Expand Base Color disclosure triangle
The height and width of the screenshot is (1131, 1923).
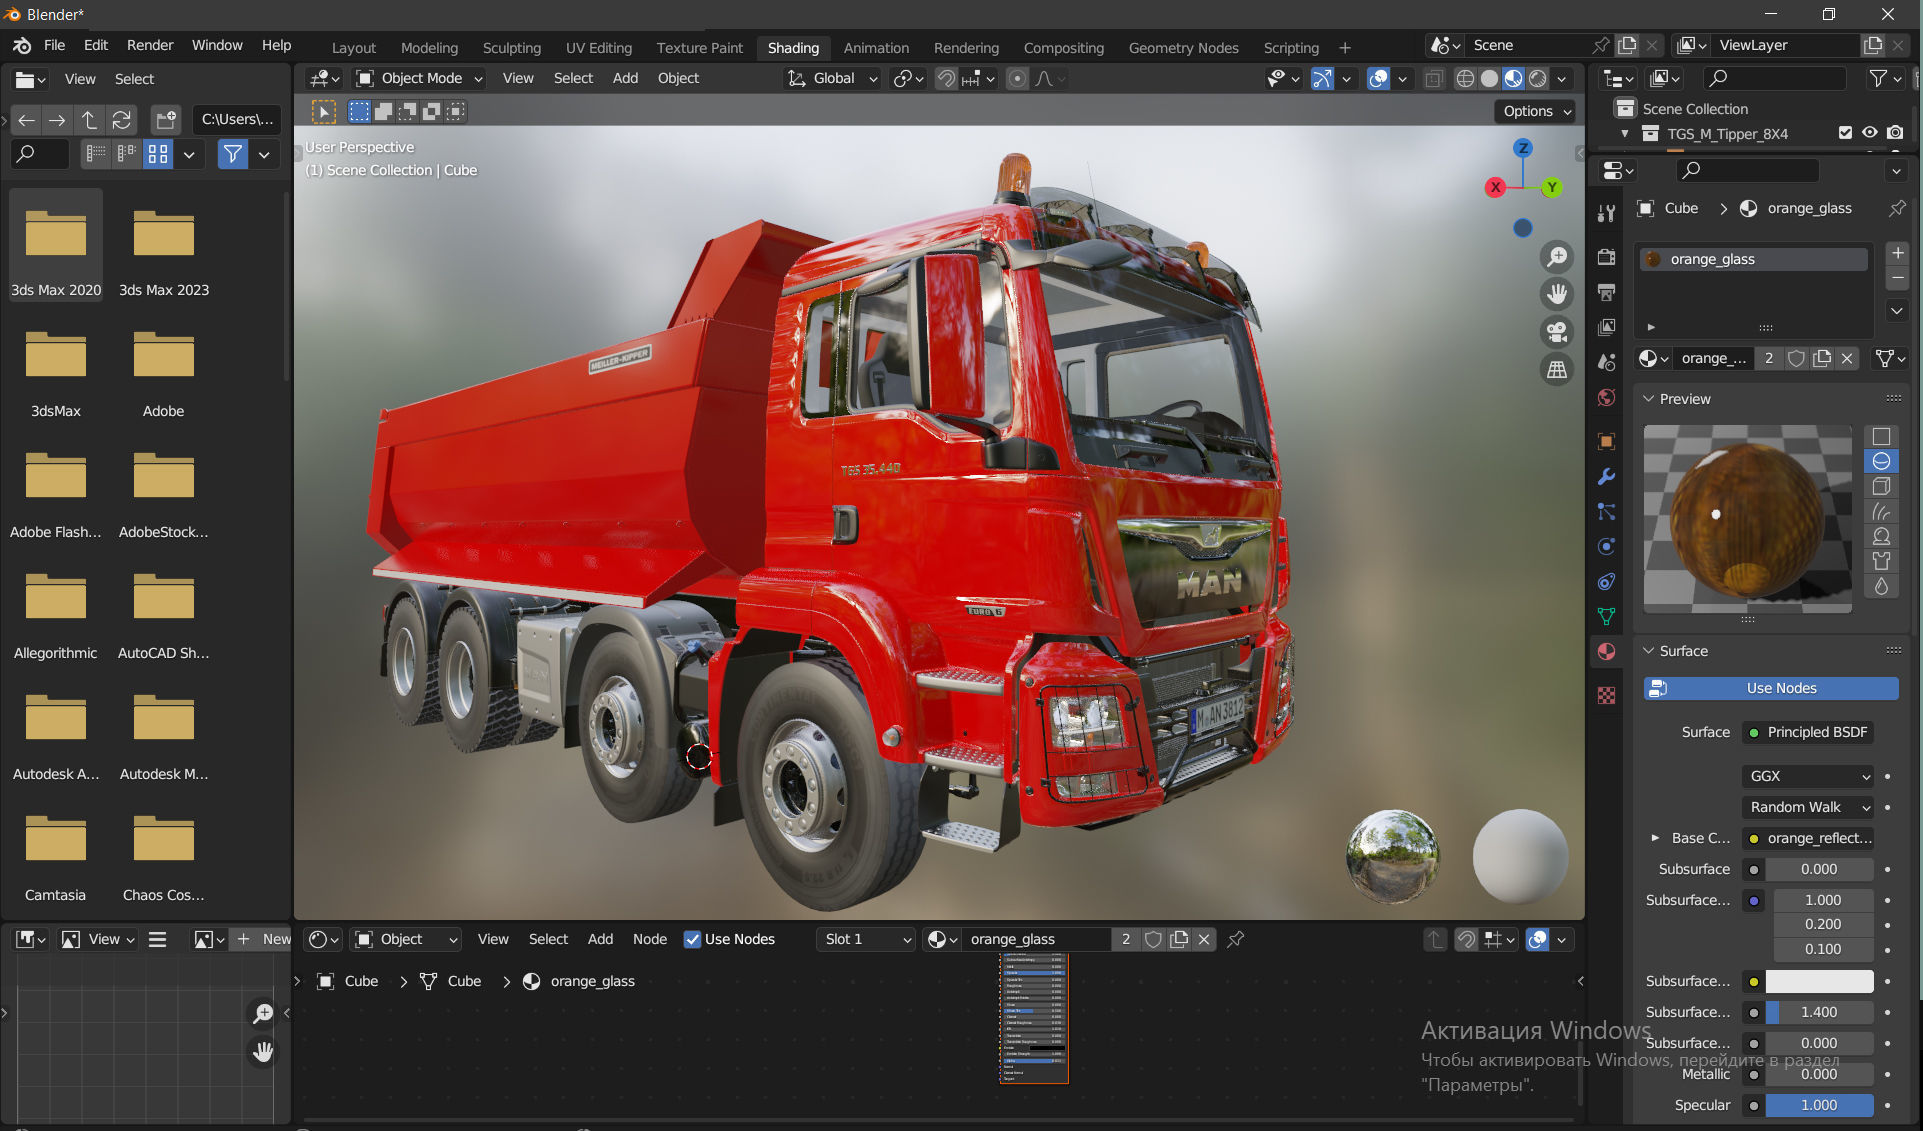1655,838
